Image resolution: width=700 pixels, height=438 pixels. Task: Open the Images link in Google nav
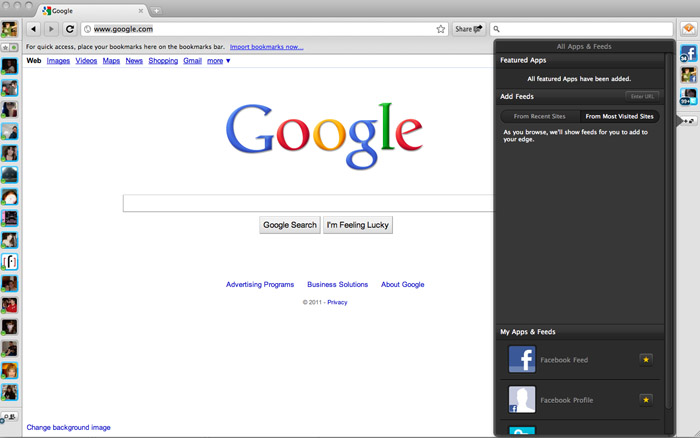tap(58, 61)
